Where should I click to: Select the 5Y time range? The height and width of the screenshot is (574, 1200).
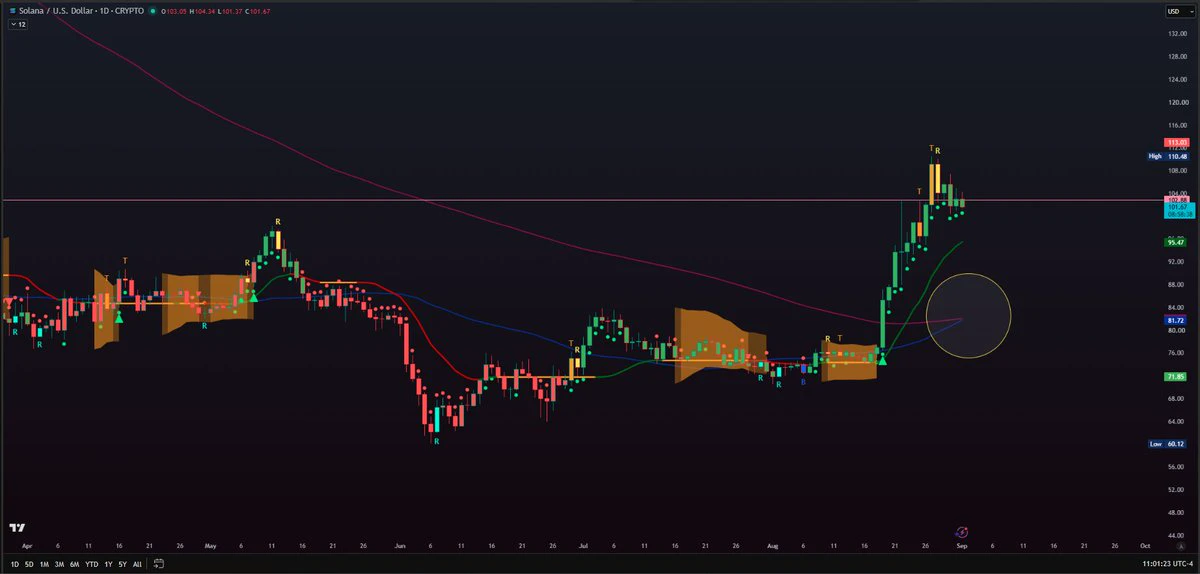122,564
